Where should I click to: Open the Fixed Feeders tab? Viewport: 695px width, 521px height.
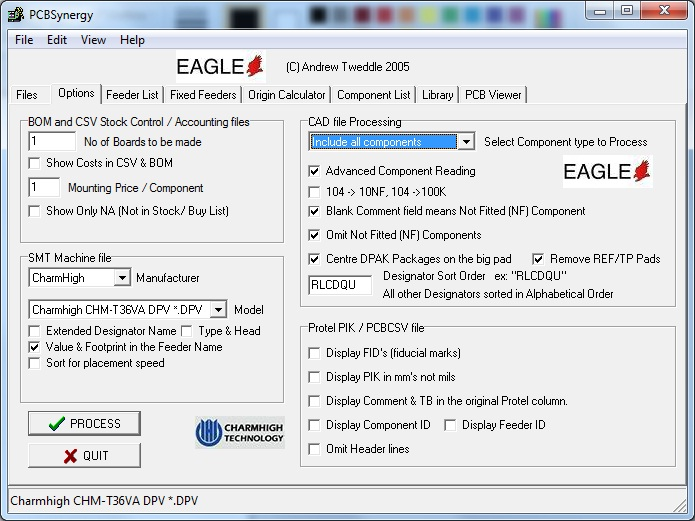click(203, 95)
